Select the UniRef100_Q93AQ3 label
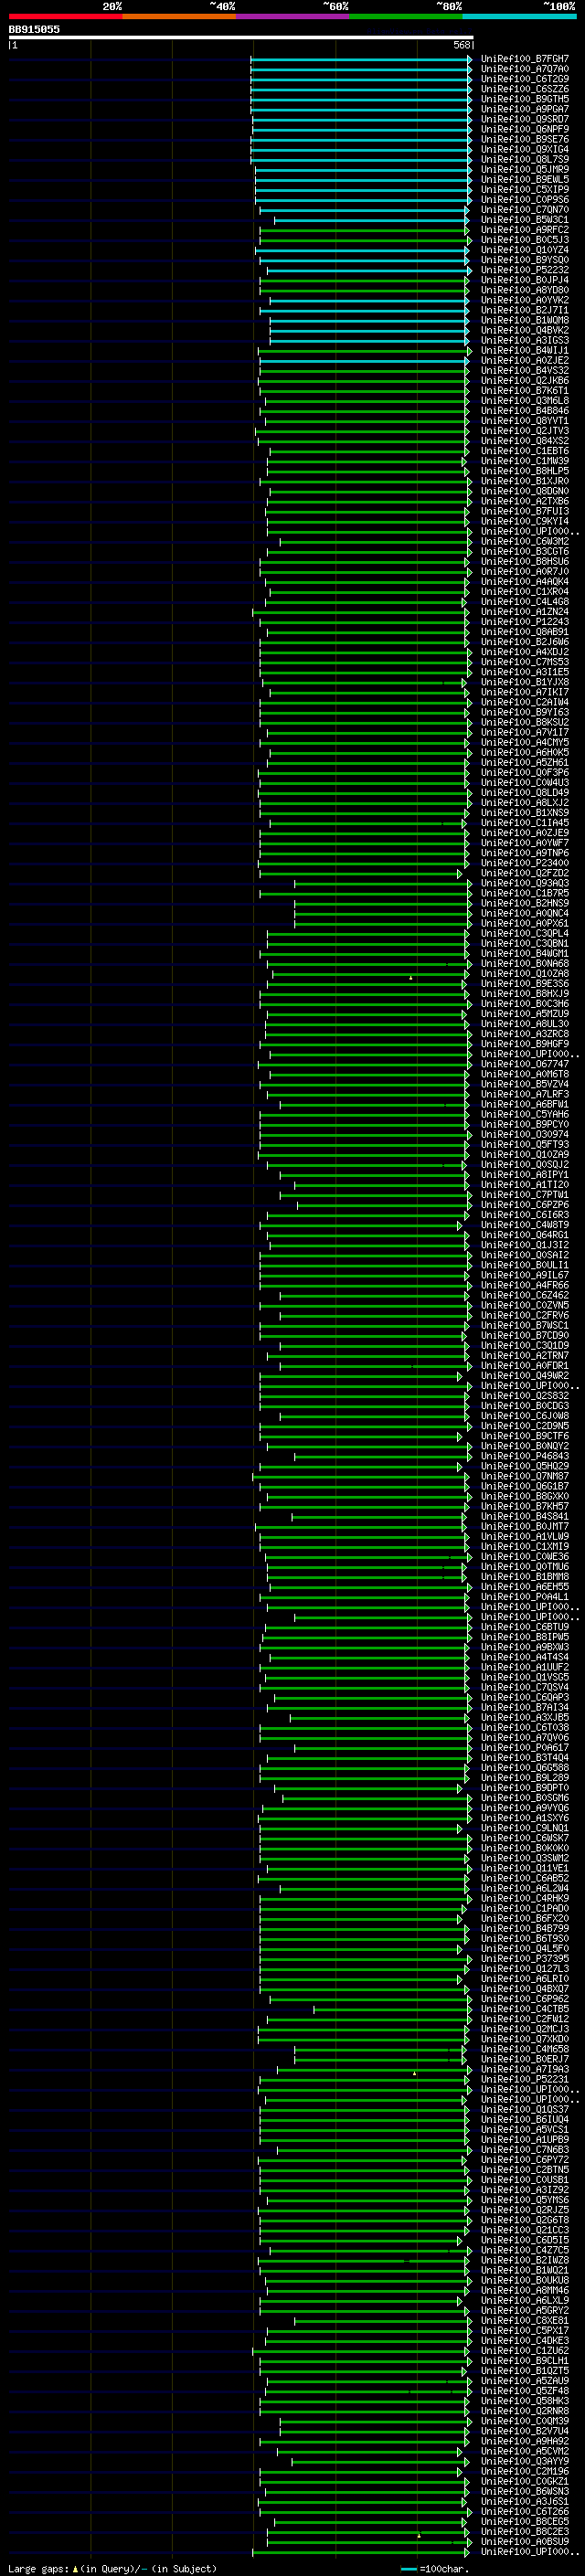The image size is (585, 2576). [525, 883]
